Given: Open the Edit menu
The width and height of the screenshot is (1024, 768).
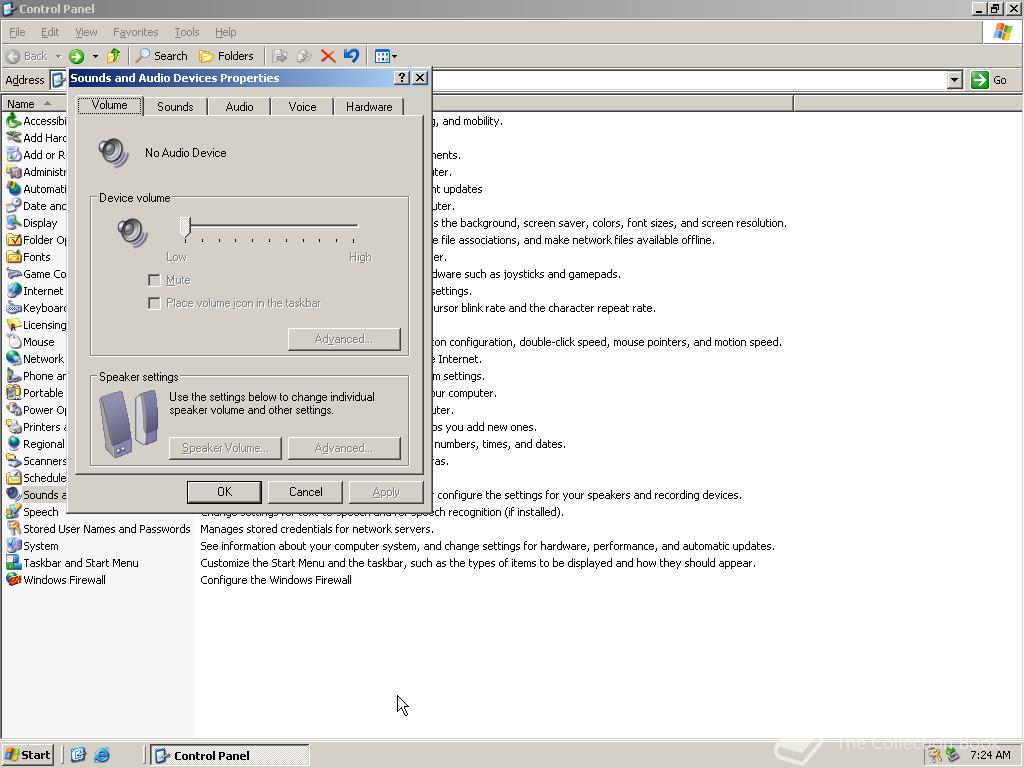Looking at the screenshot, I should [50, 32].
